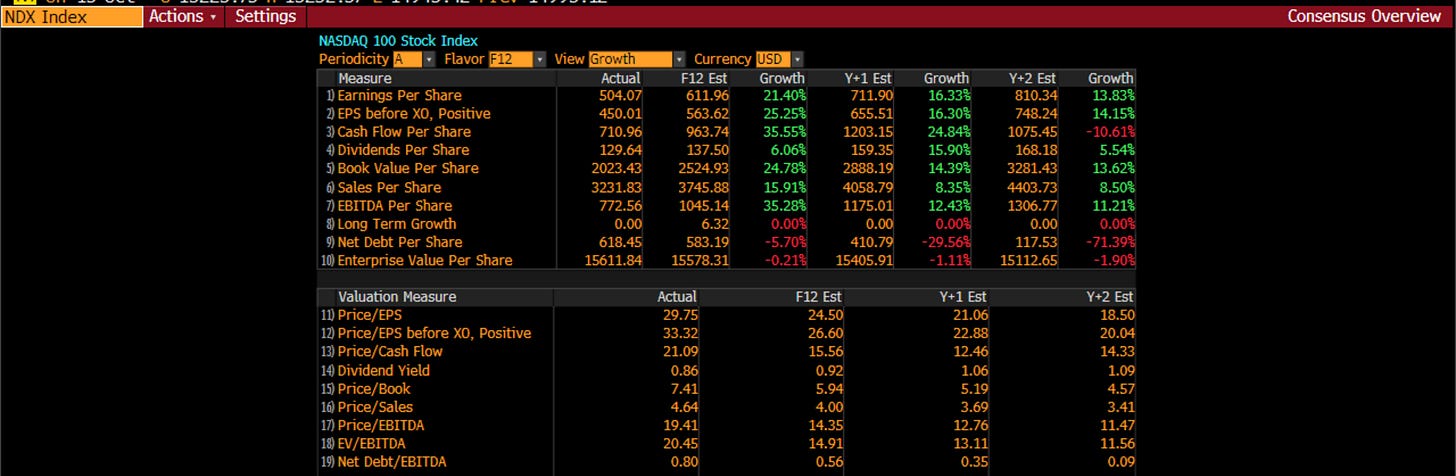
Task: Click the Net Debt/EBITDA Y+2 value 0.09
Action: pos(1119,462)
